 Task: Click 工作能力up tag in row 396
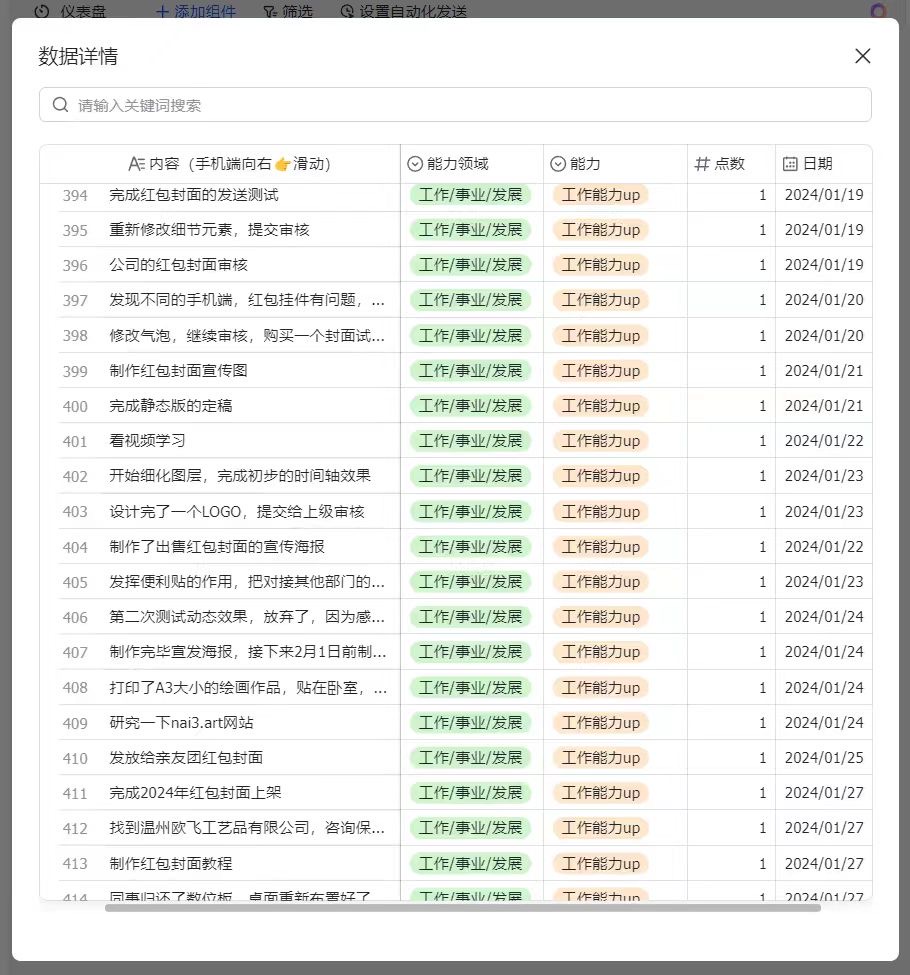click(x=601, y=265)
